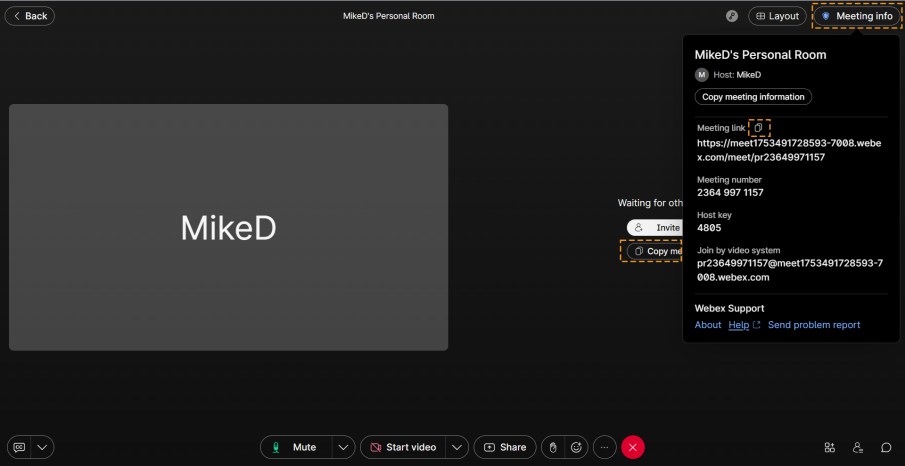This screenshot has width=905, height=466.
Task: Turn on camera with Start video
Action: [x=401, y=447]
